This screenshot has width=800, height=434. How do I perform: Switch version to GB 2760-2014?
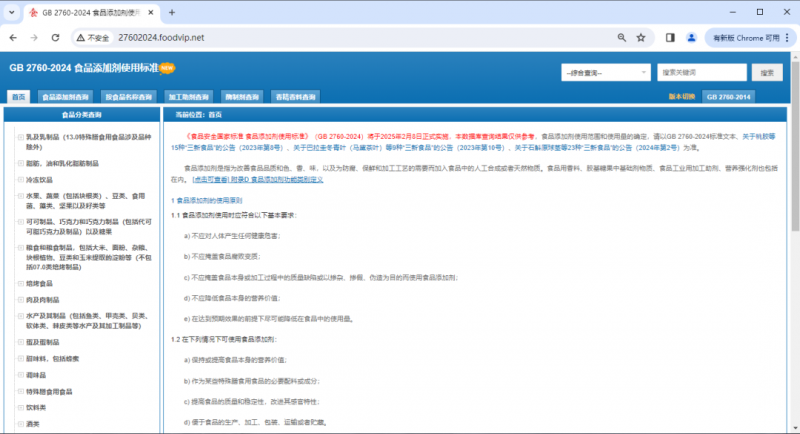pos(729,97)
